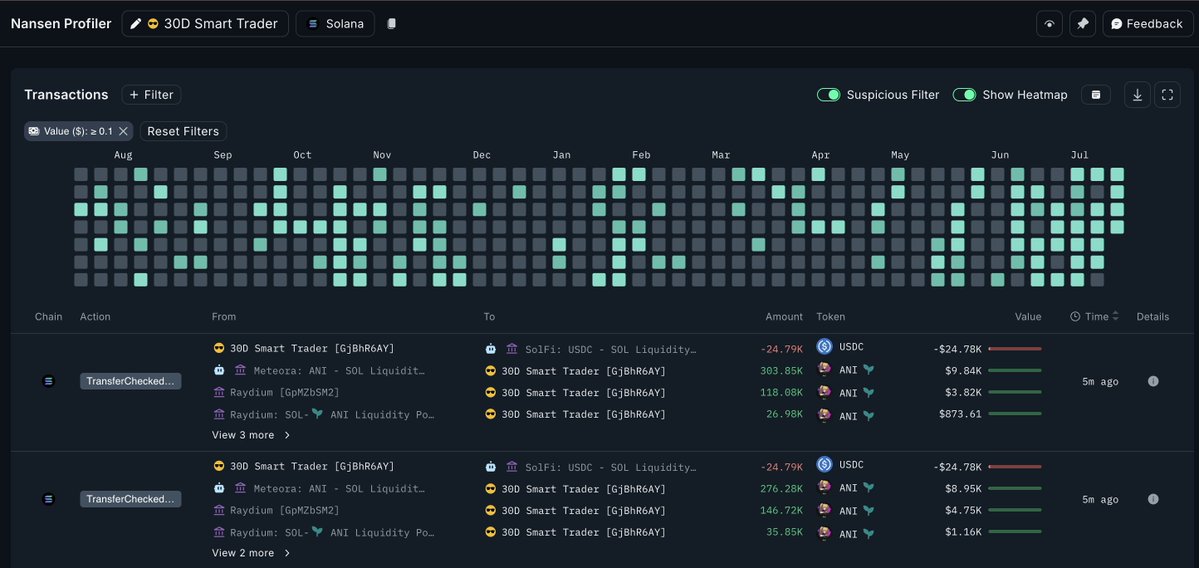The image size is (1199, 568).
Task: Expand the Transactions panel to fullscreen
Action: (x=1167, y=95)
